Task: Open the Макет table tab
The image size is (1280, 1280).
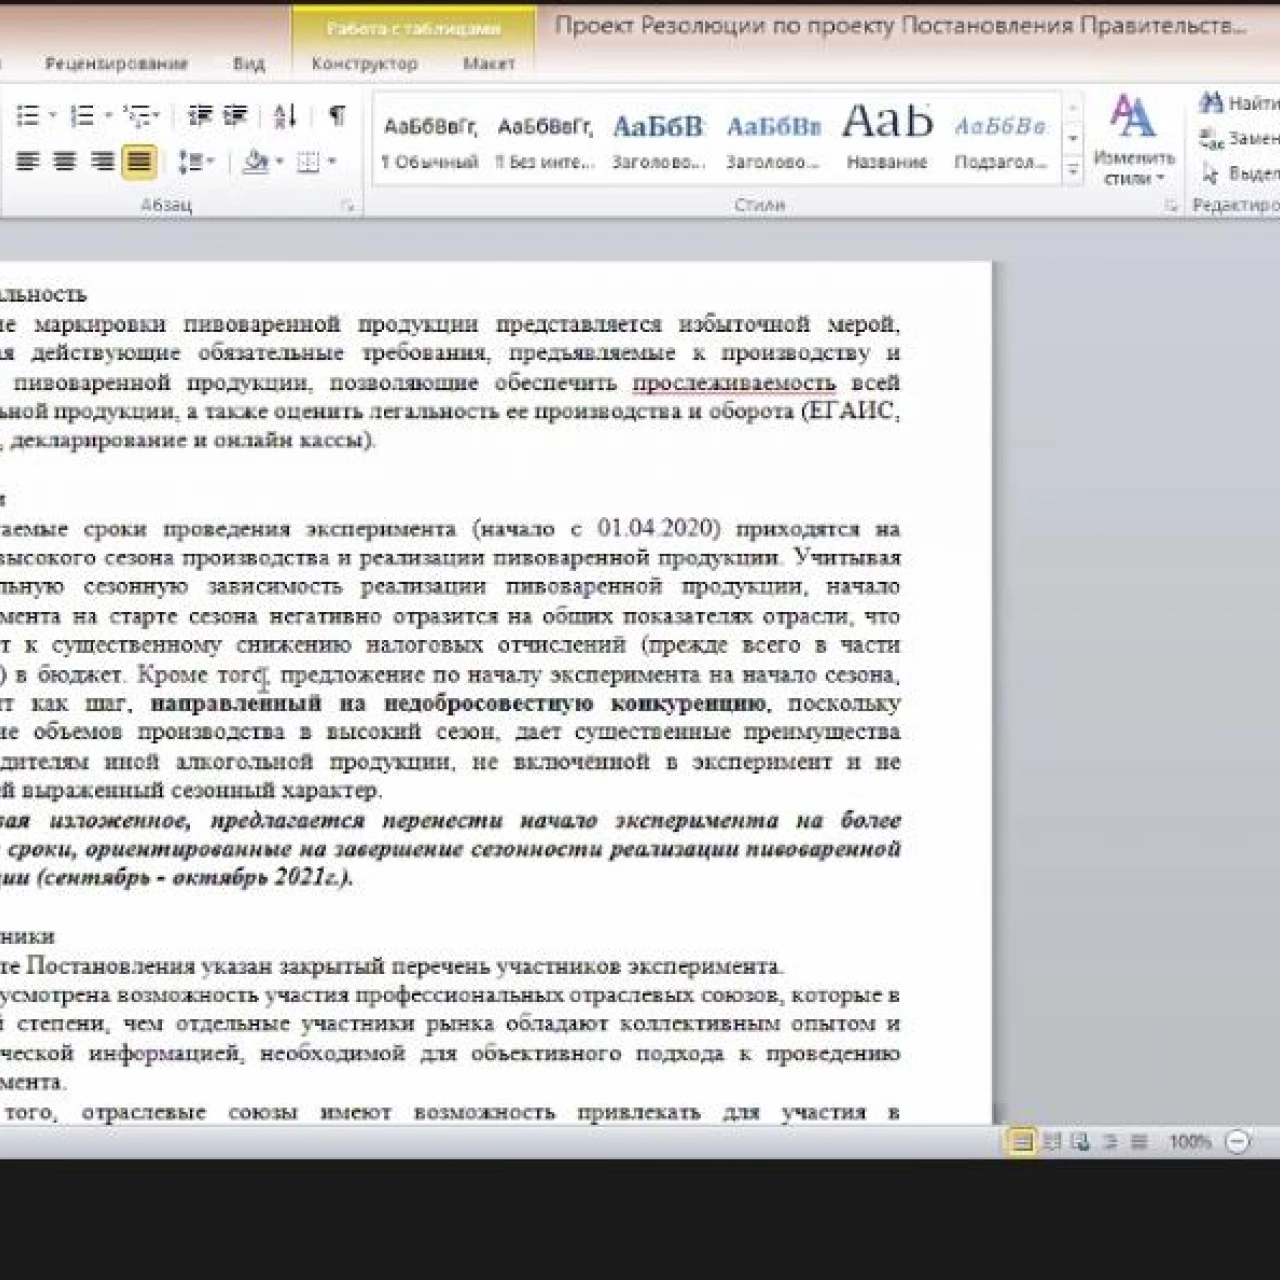Action: (488, 64)
